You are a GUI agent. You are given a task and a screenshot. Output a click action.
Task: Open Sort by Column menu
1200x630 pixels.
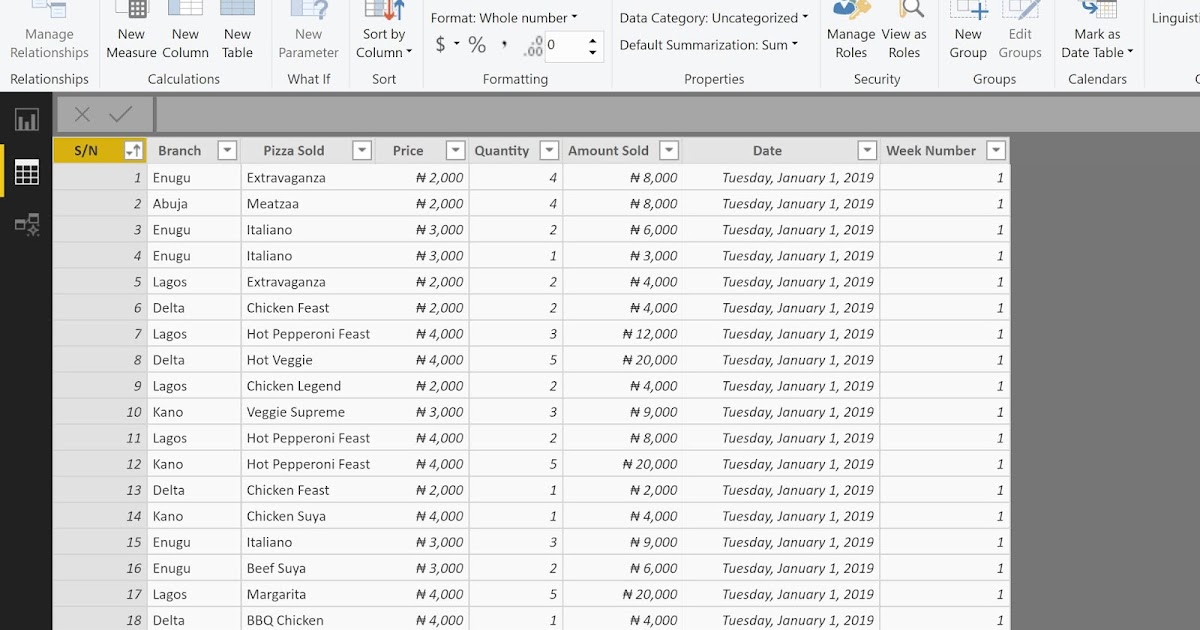pyautogui.click(x=384, y=32)
